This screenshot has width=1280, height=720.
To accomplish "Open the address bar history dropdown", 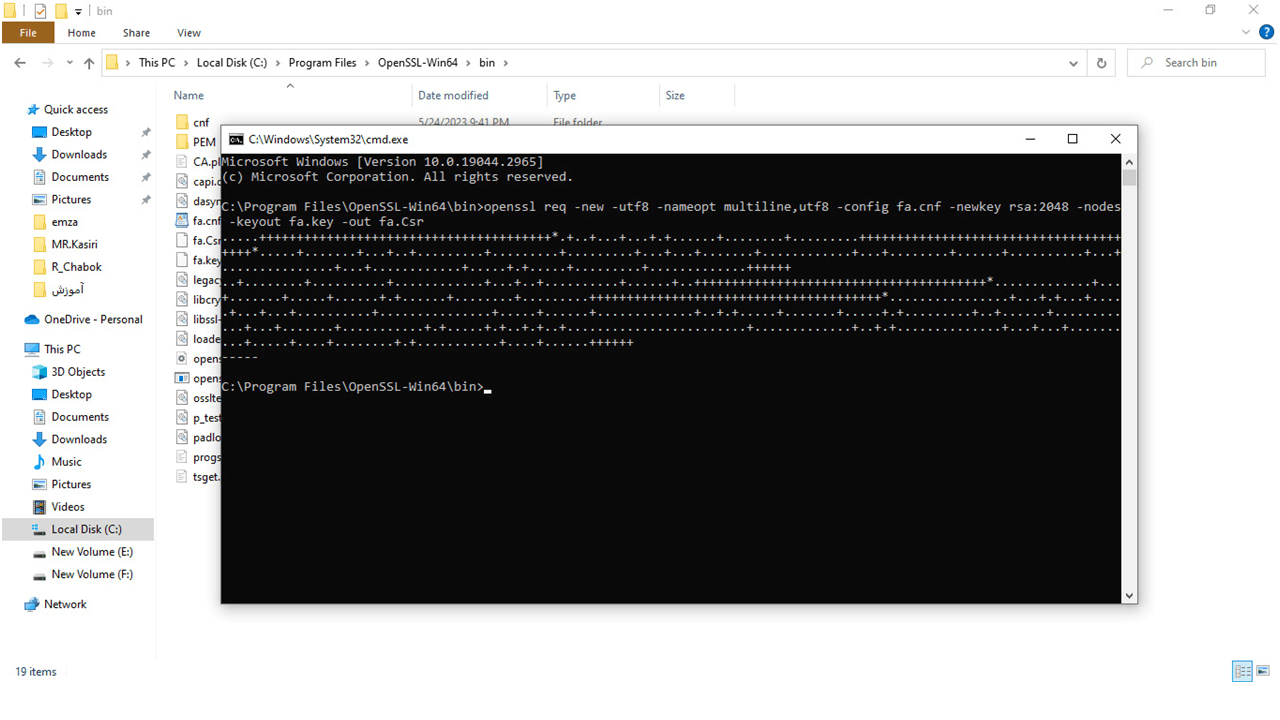I will [1073, 63].
